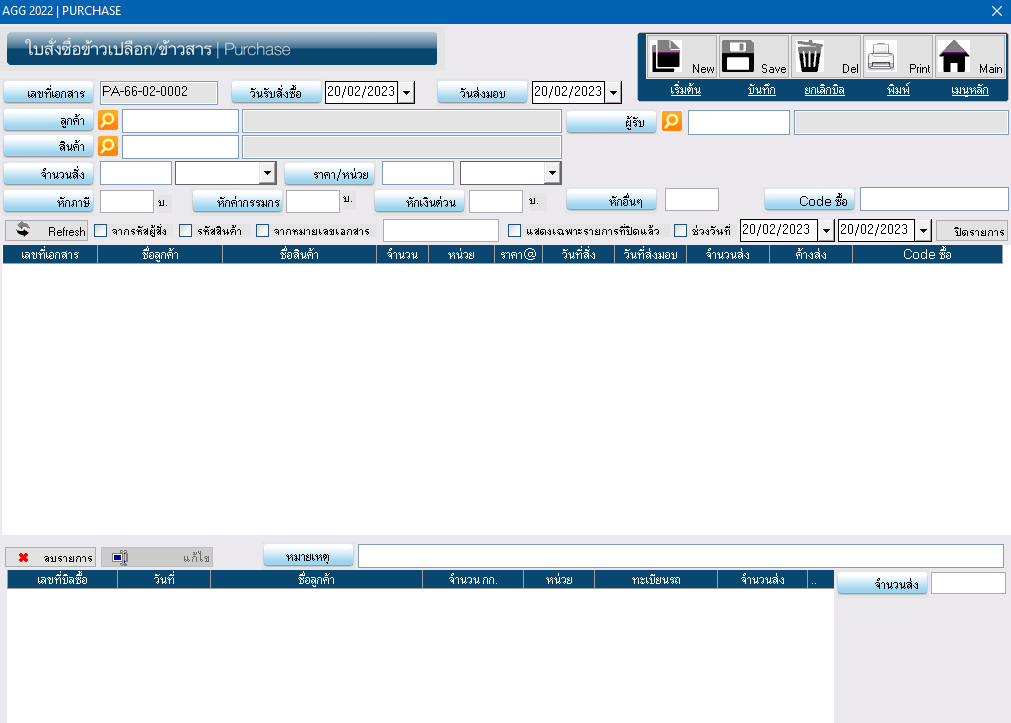The width and height of the screenshot is (1011, 723).
Task: Enable the รหัสสินค้า filter checkbox
Action: point(186,231)
